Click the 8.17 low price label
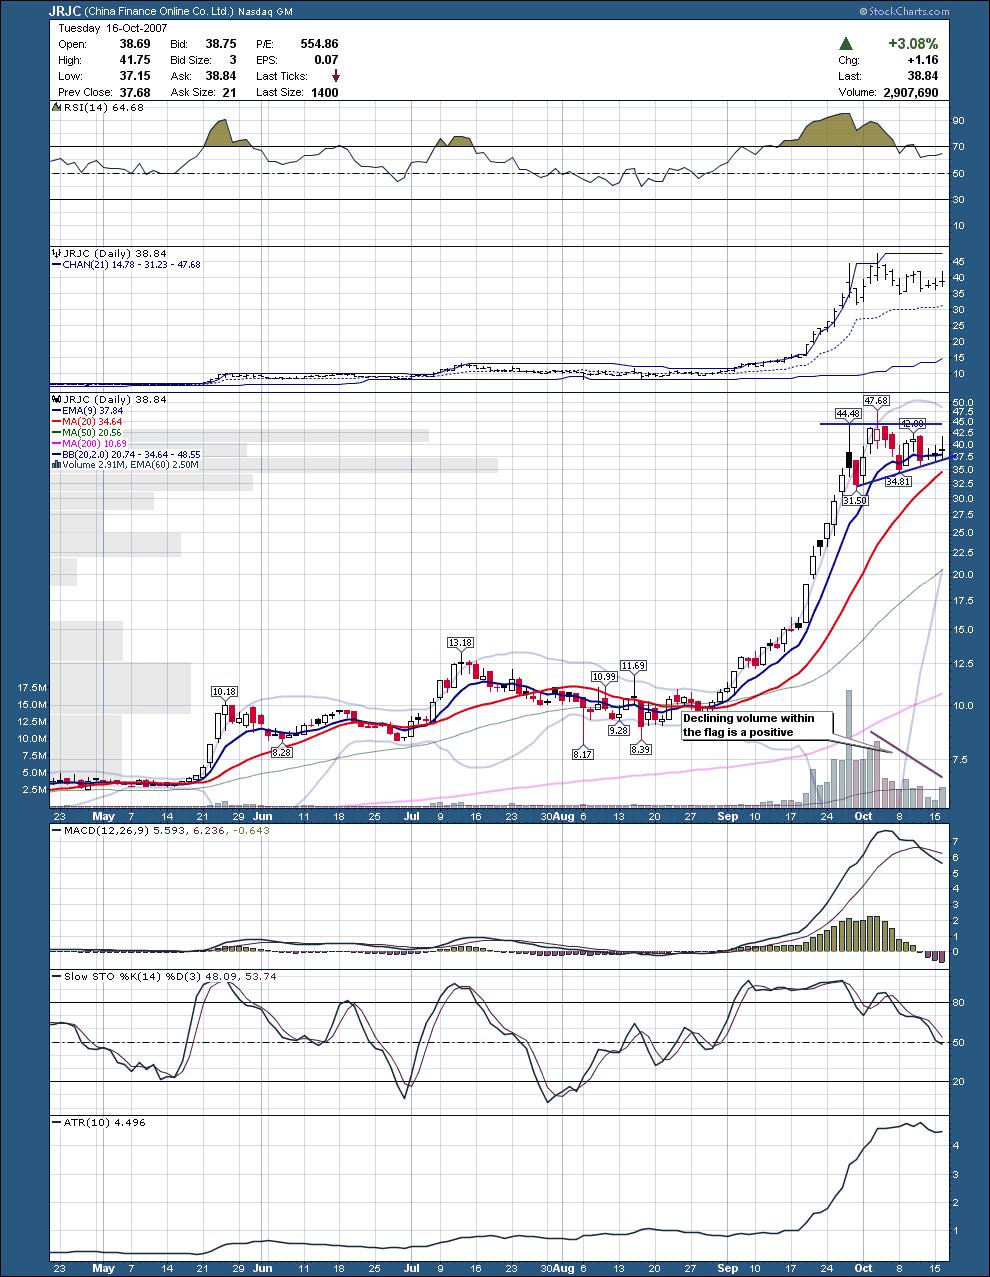The image size is (990, 1277). pyautogui.click(x=583, y=753)
